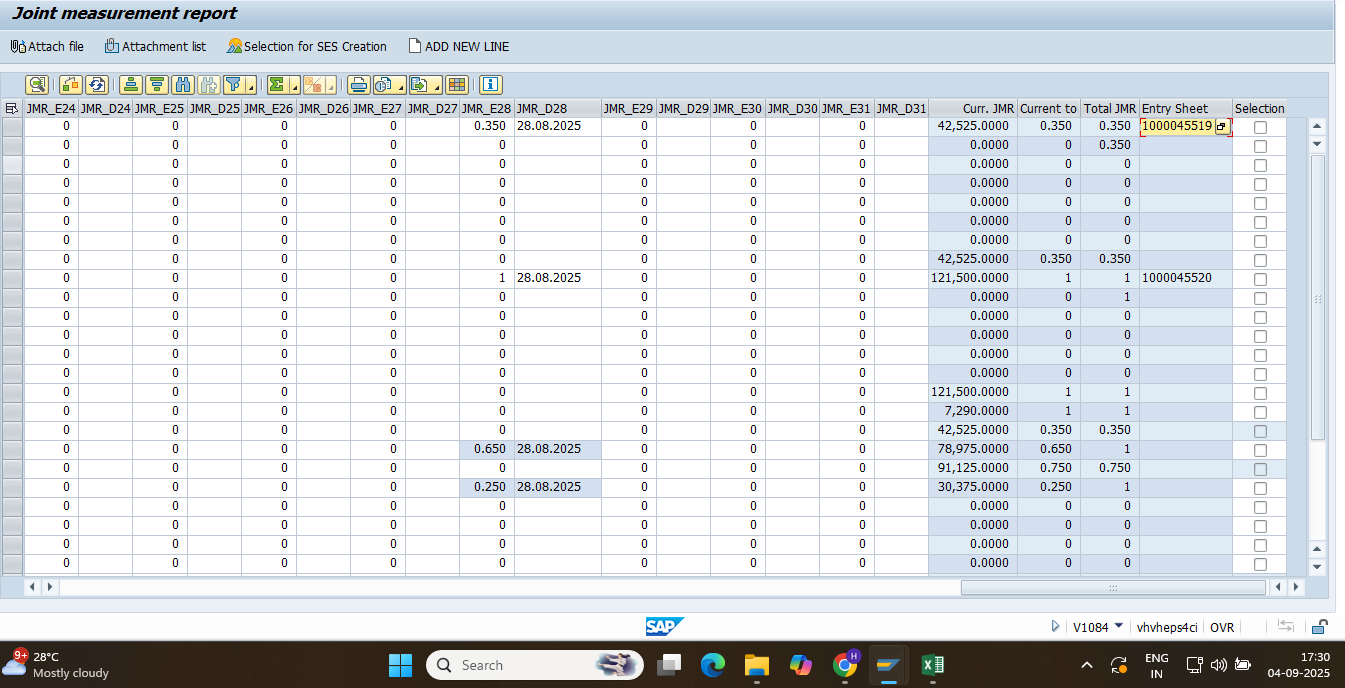
Task: Click the Details magnifier icon in ALV toolbar
Action: [x=37, y=85]
